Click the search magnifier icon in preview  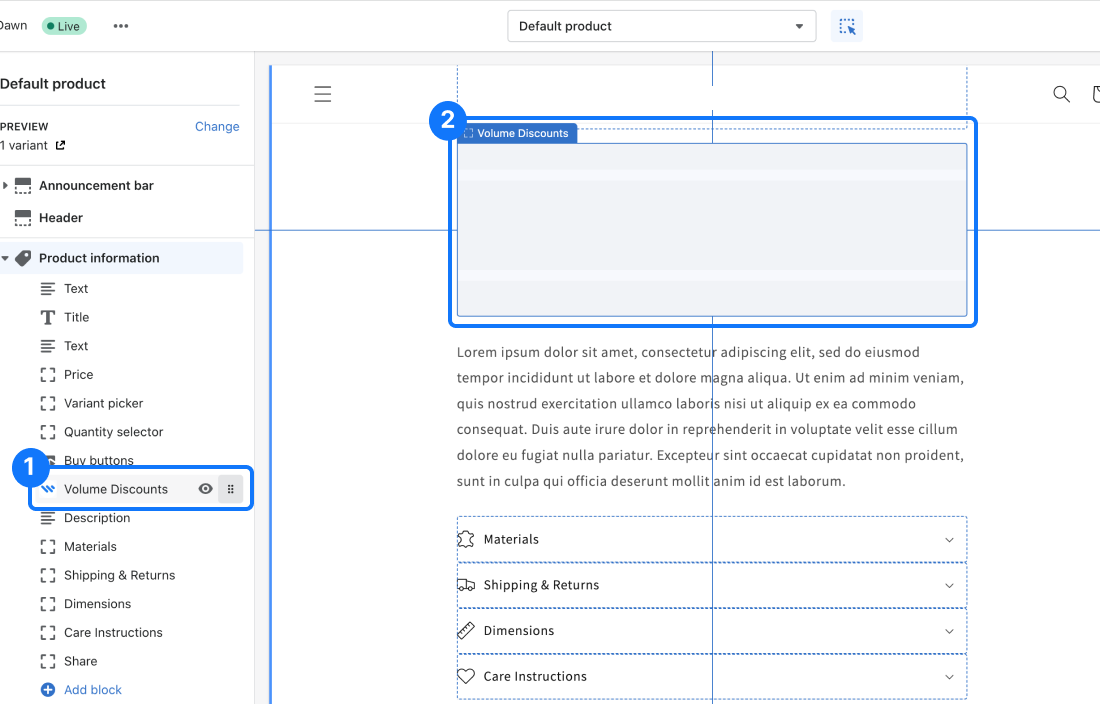(1061, 94)
